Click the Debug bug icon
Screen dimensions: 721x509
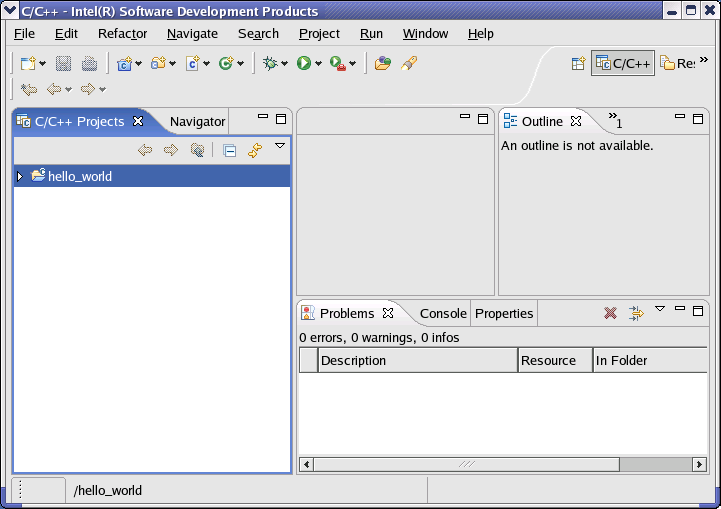point(270,63)
